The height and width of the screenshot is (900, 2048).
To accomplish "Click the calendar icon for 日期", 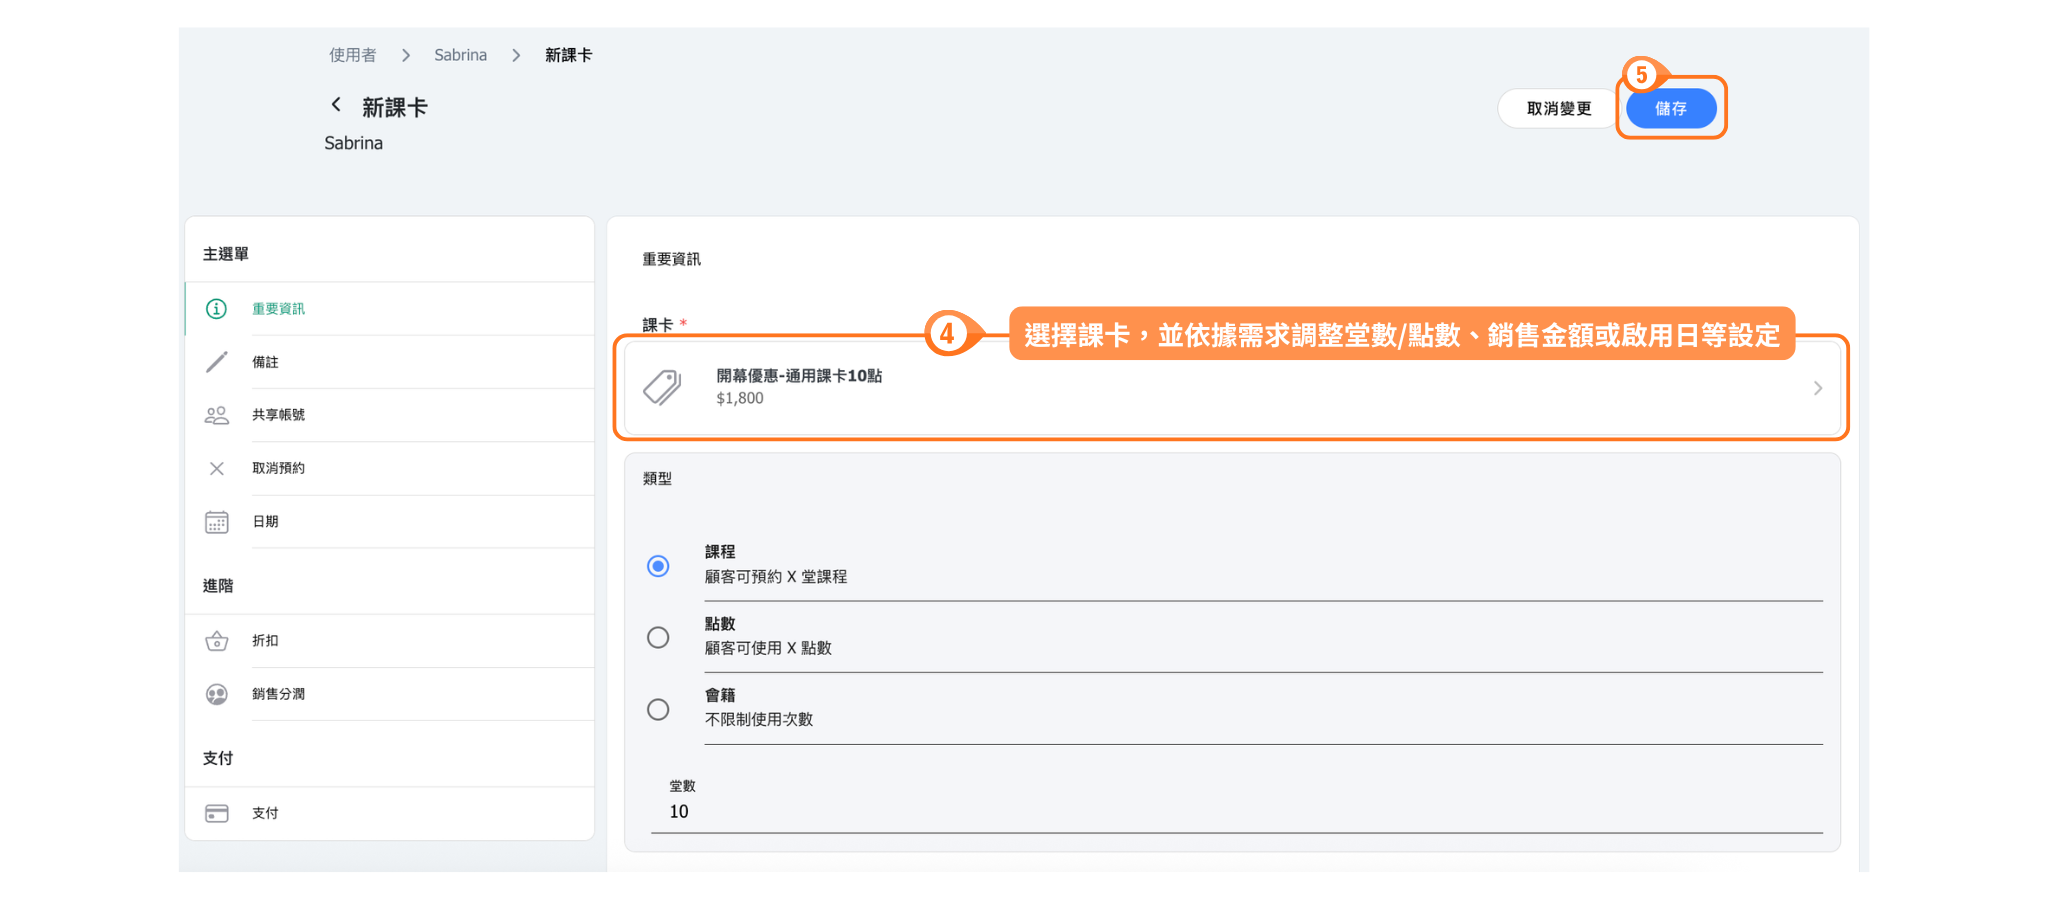I will (216, 522).
